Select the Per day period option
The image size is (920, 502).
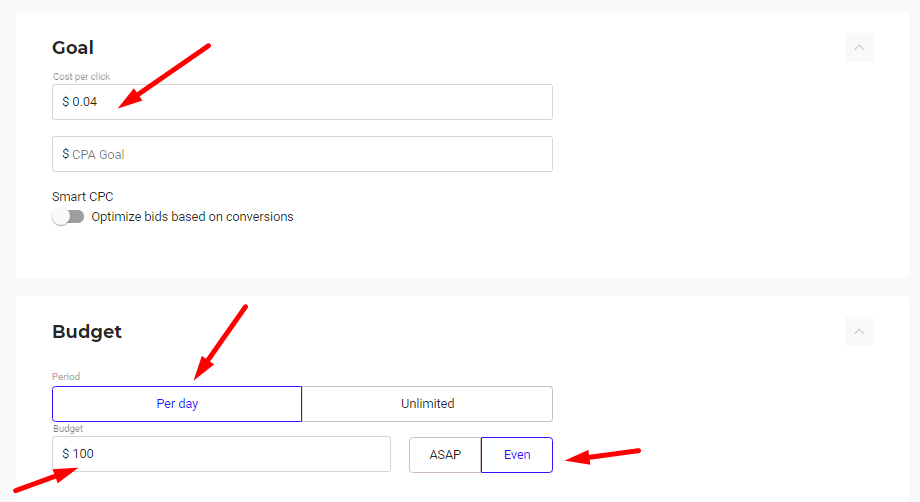pos(177,404)
